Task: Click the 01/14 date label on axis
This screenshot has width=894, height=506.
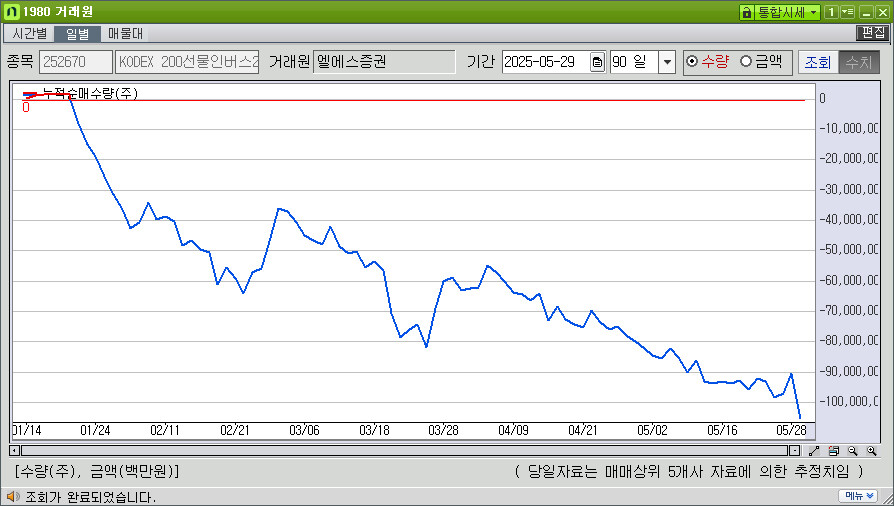Action: pos(27,430)
